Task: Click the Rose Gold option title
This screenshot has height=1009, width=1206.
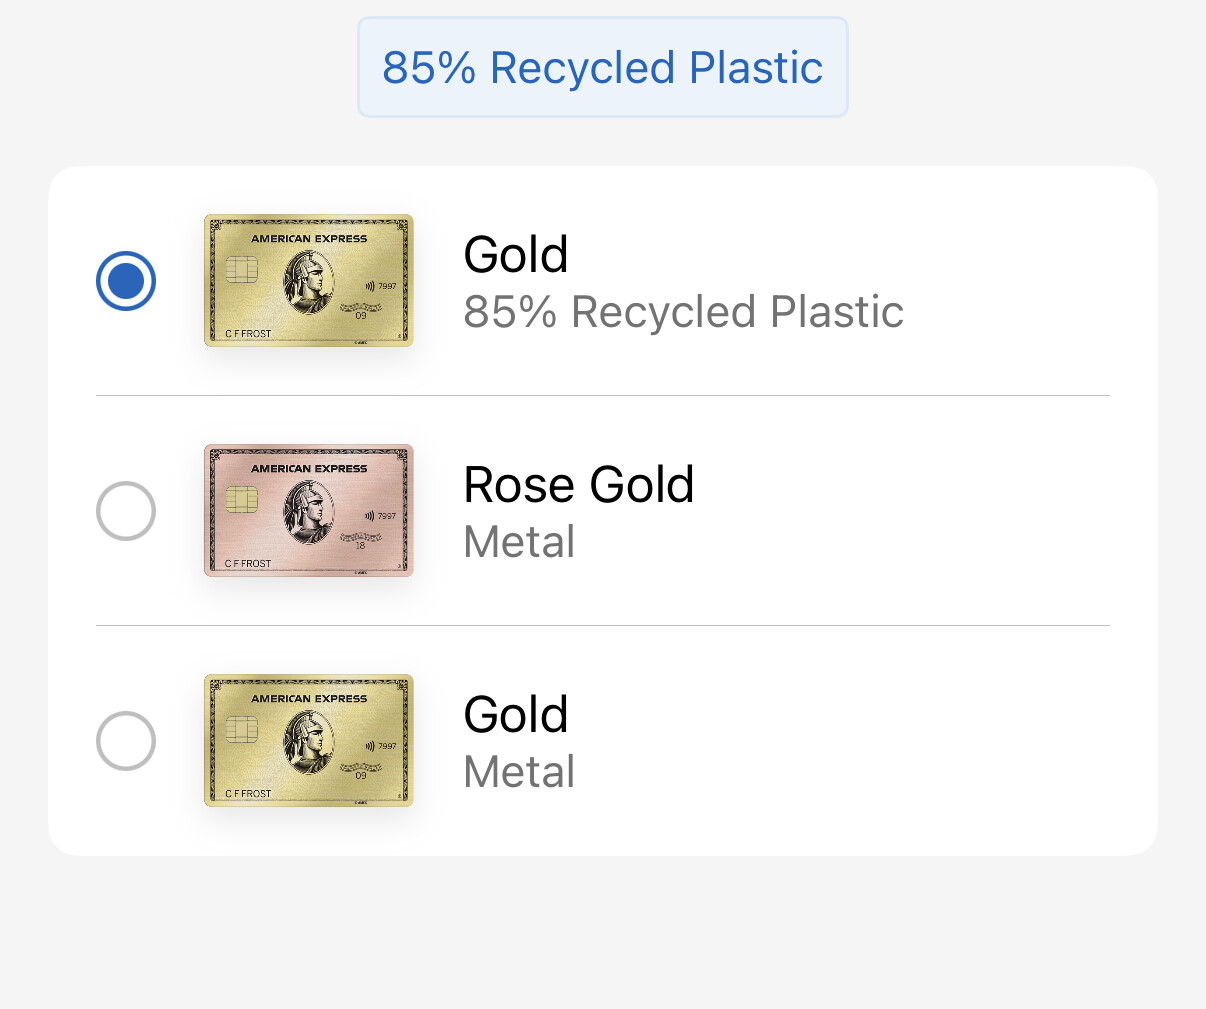Action: tap(579, 485)
